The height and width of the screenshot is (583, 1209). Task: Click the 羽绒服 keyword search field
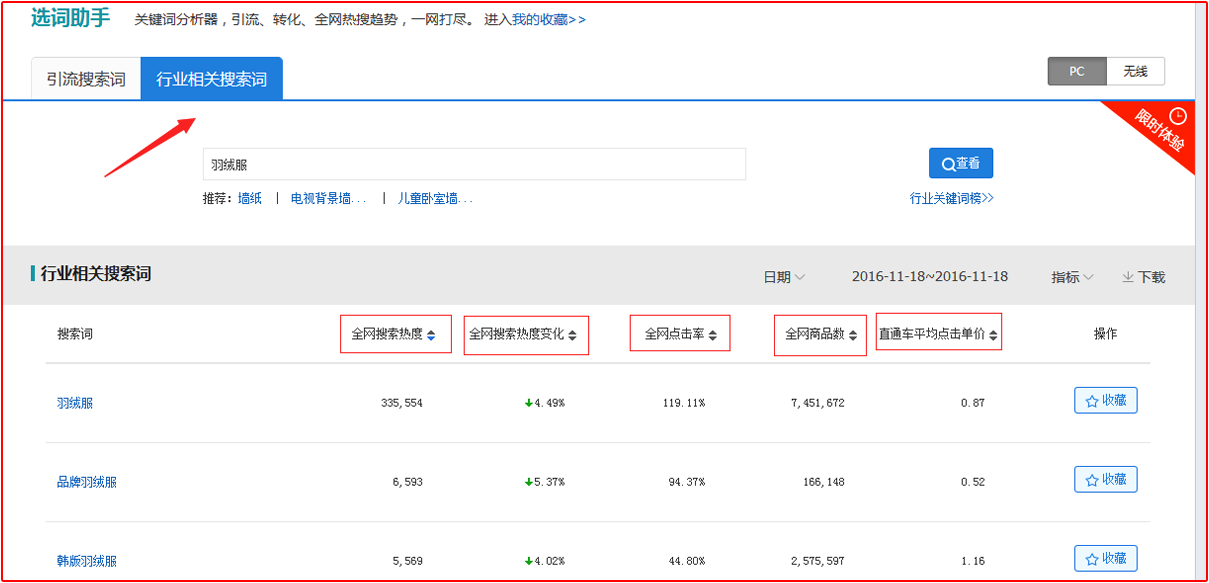[x=474, y=164]
